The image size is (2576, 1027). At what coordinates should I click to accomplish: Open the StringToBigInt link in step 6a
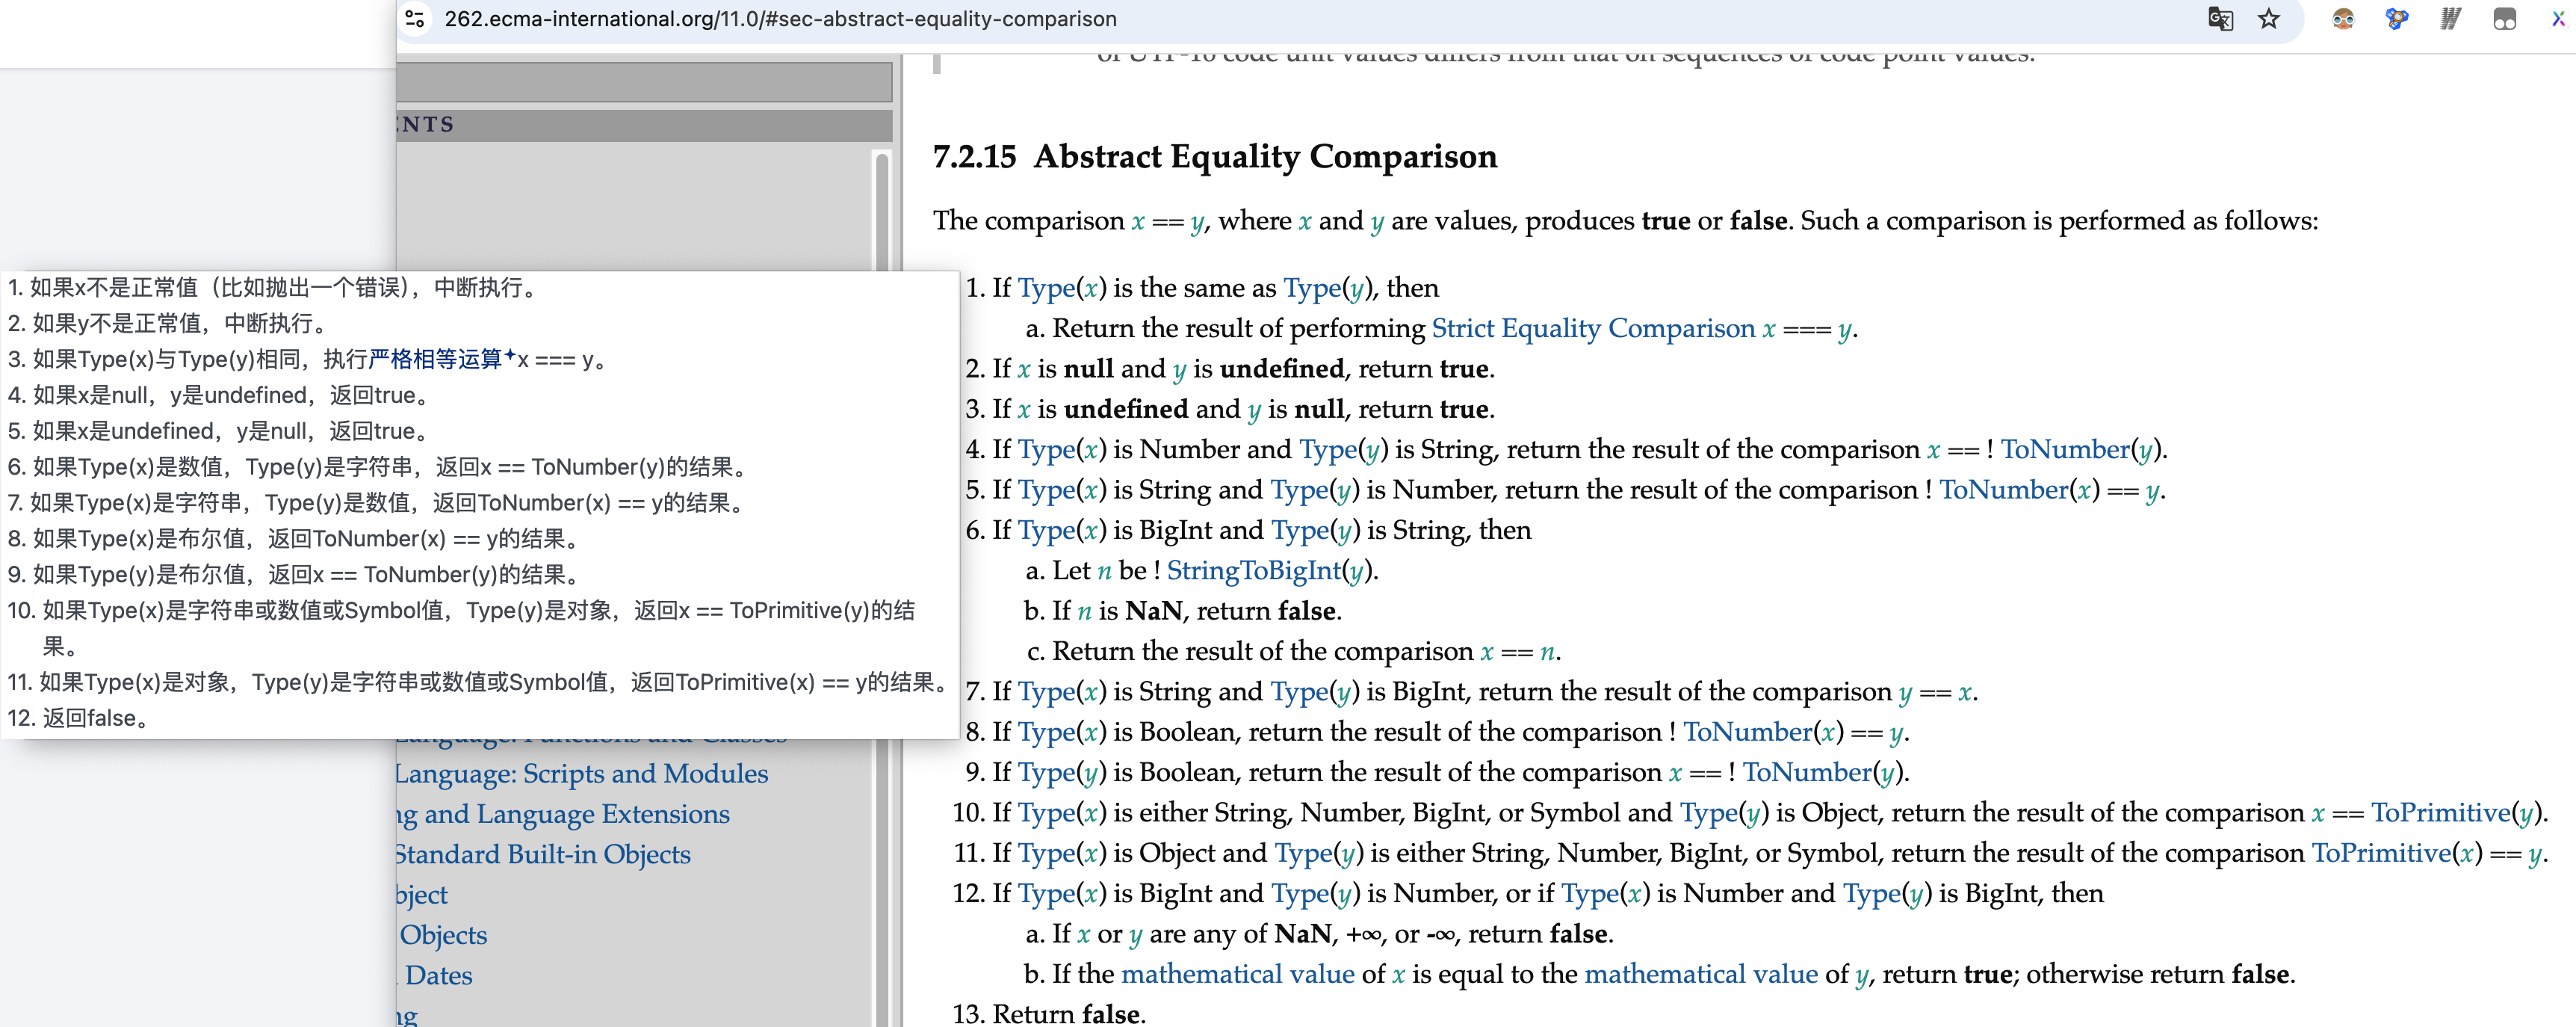(1253, 571)
